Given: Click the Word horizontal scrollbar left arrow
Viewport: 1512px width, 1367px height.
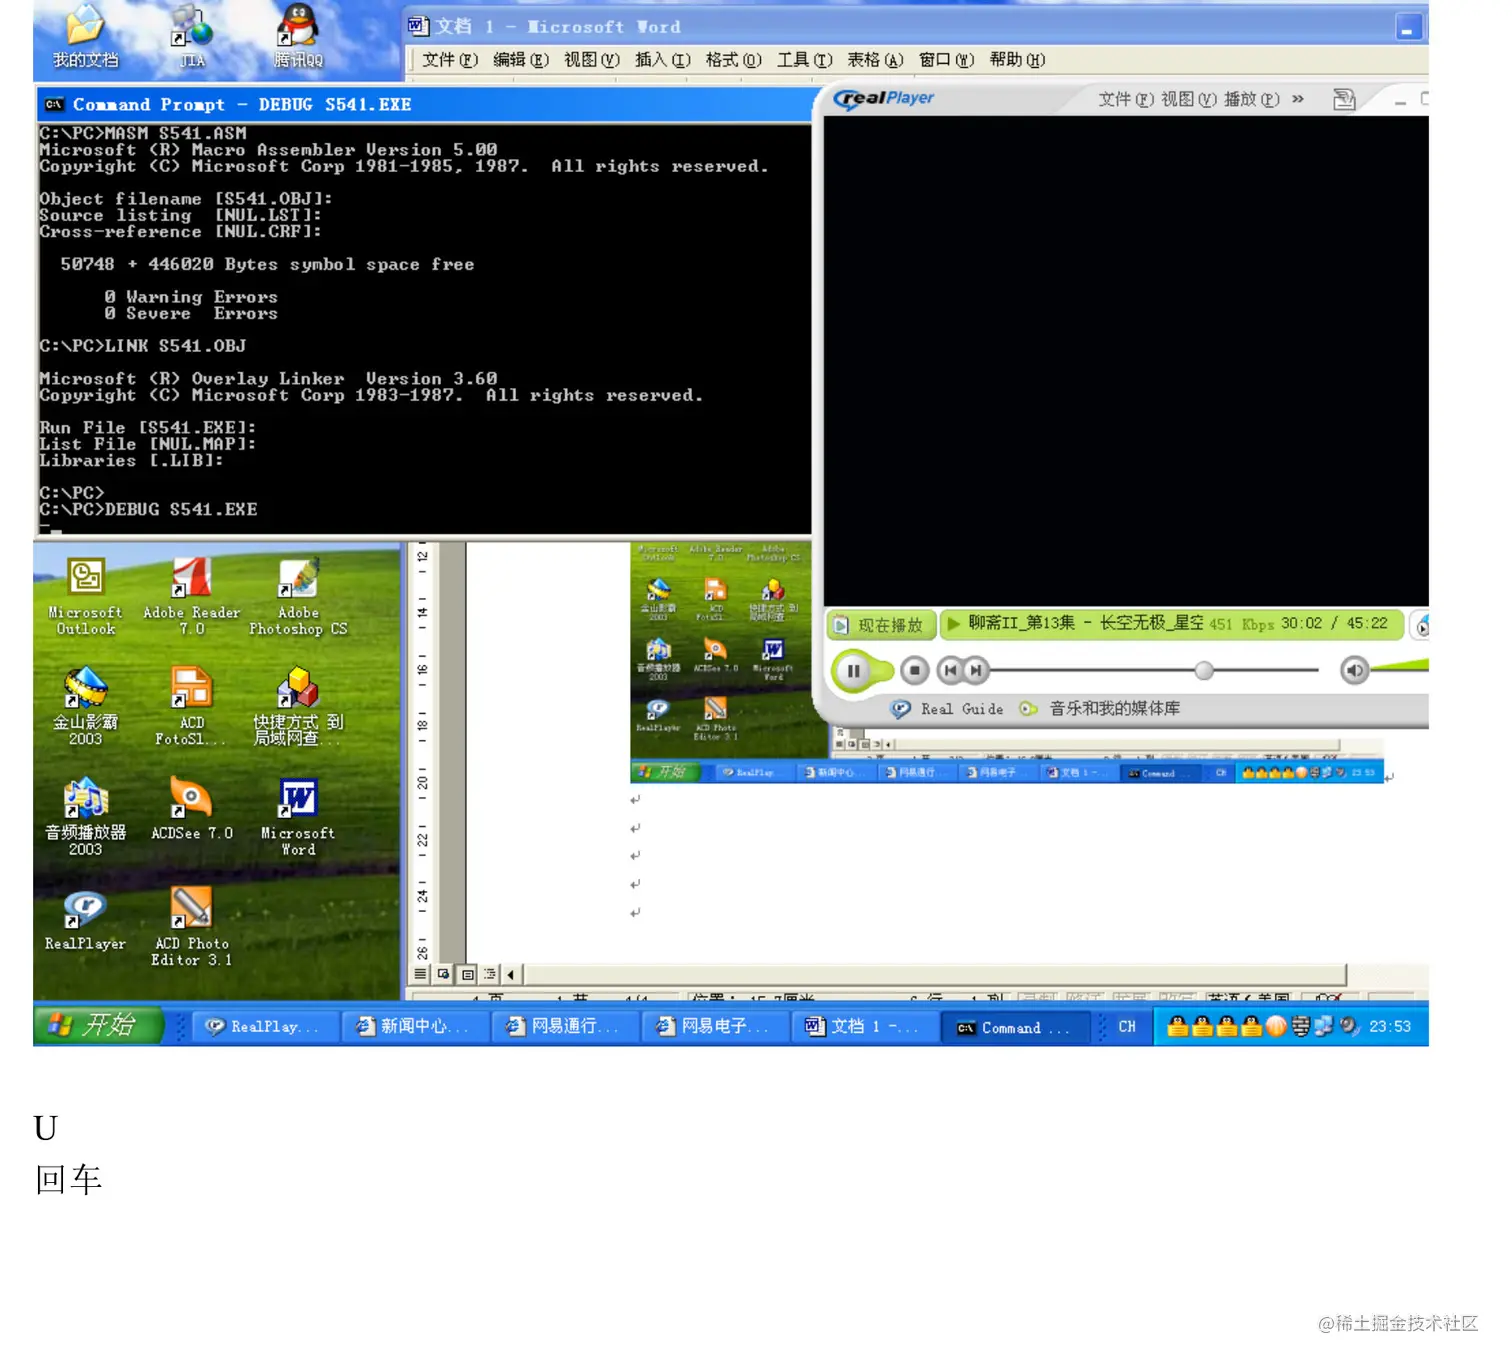Looking at the screenshot, I should click(511, 974).
